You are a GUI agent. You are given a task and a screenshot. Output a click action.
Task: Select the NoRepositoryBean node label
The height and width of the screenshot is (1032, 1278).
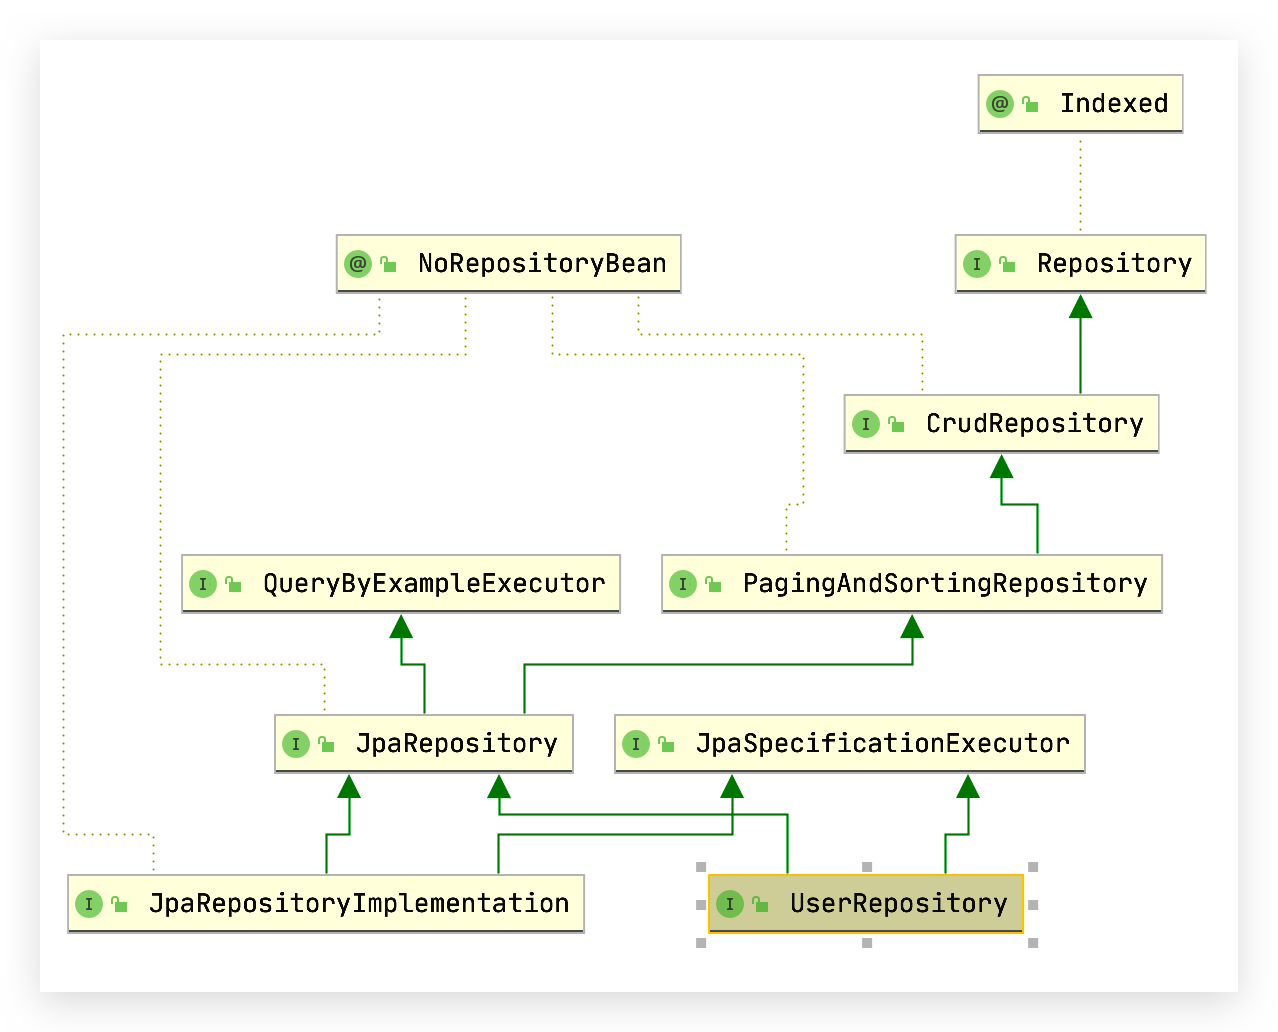pyautogui.click(x=541, y=264)
